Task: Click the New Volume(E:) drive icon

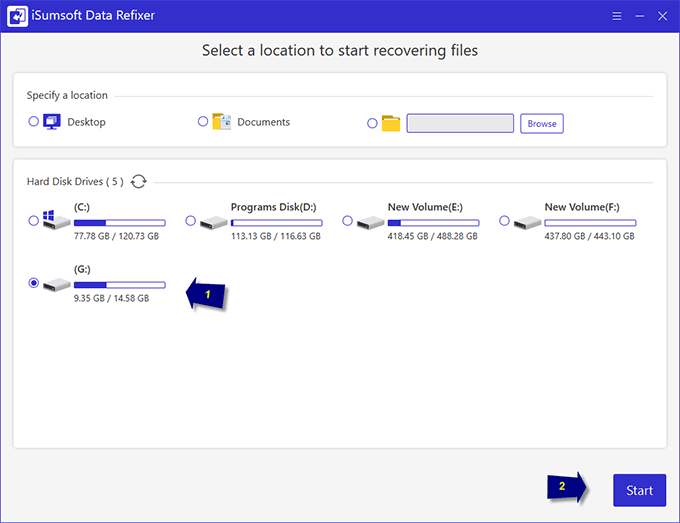Action: [x=371, y=223]
